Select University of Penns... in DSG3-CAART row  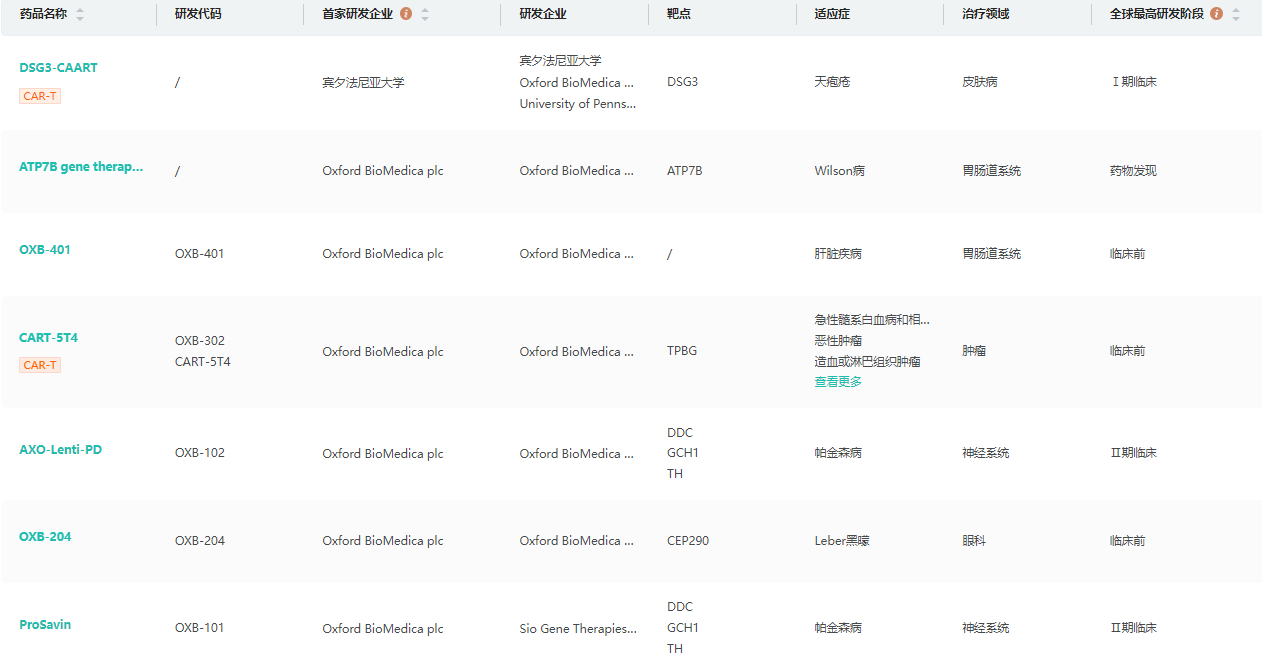point(578,104)
